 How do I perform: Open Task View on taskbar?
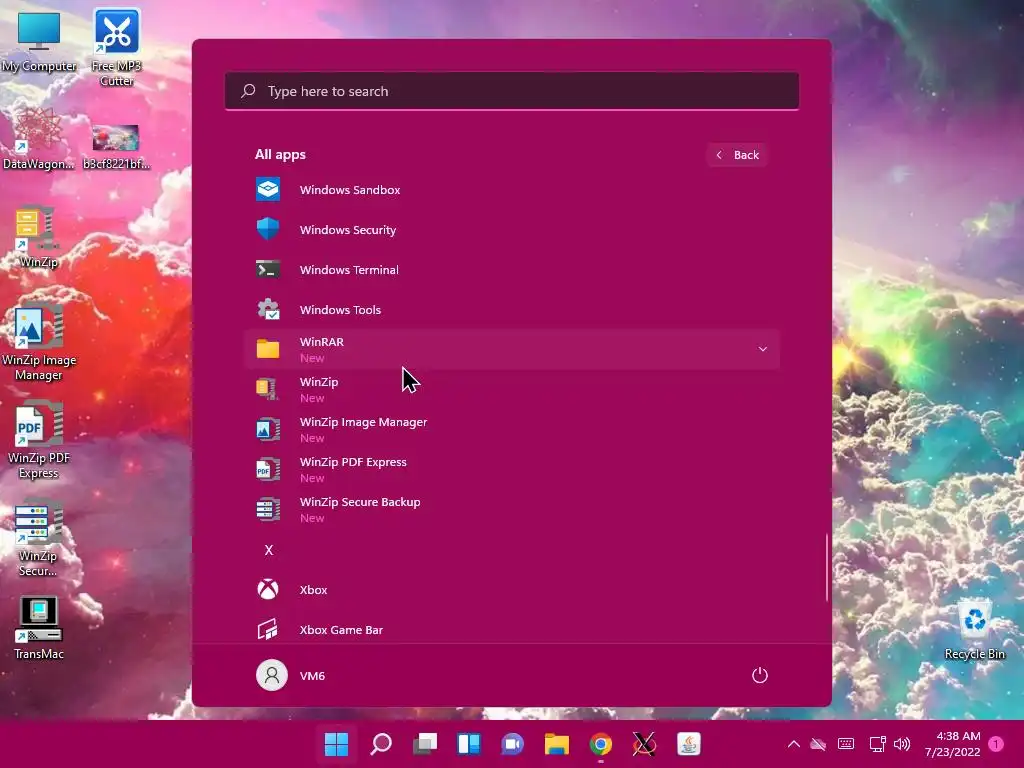[424, 744]
